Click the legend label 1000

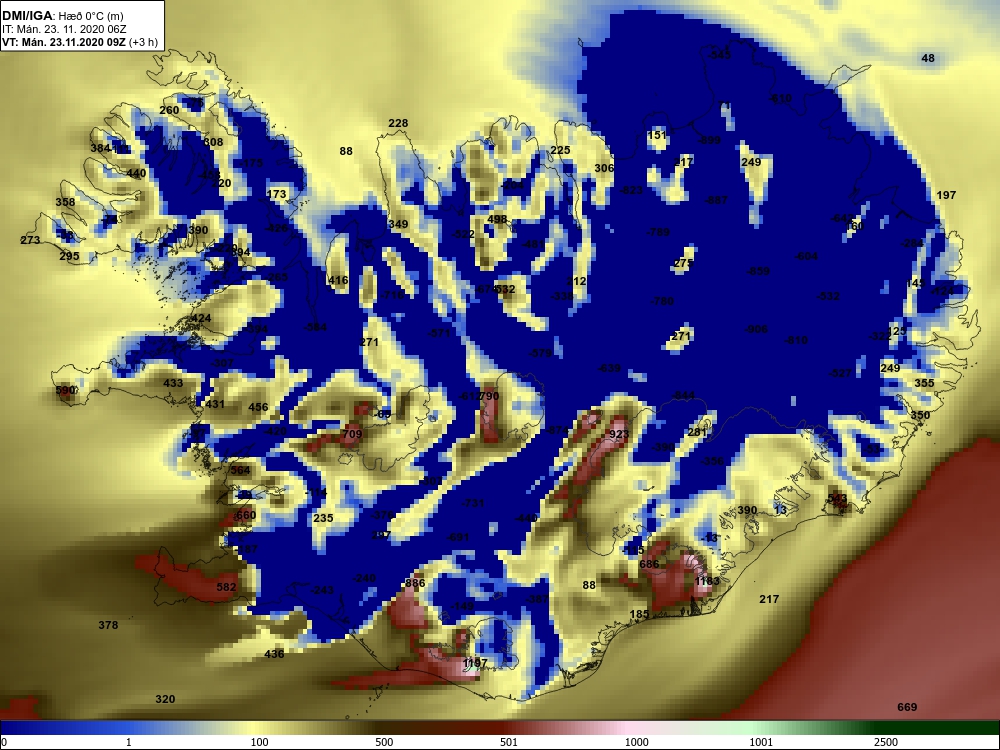(636, 742)
